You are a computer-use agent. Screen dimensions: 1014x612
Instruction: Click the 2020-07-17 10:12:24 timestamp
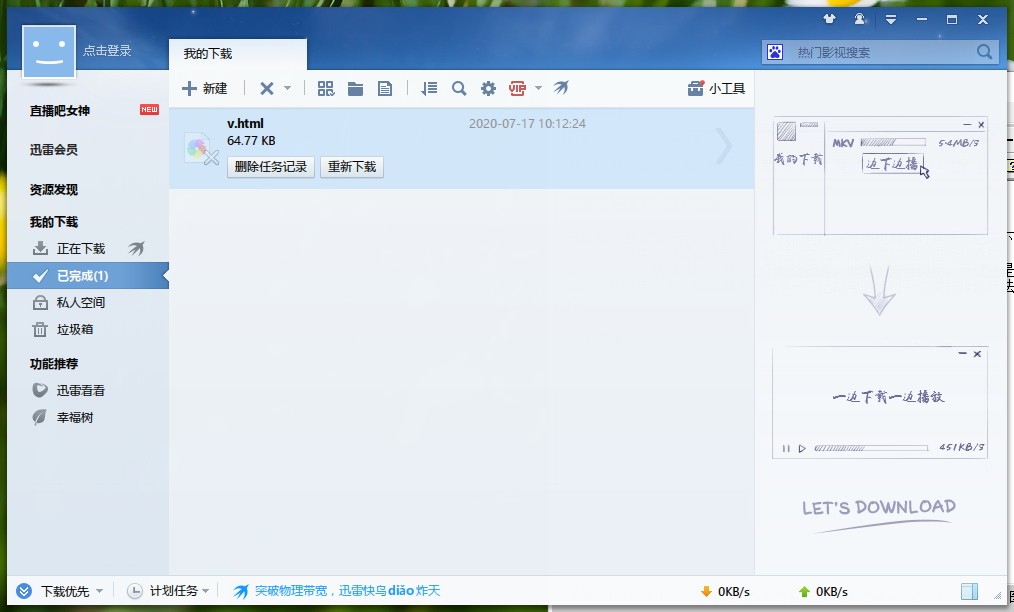pos(527,124)
